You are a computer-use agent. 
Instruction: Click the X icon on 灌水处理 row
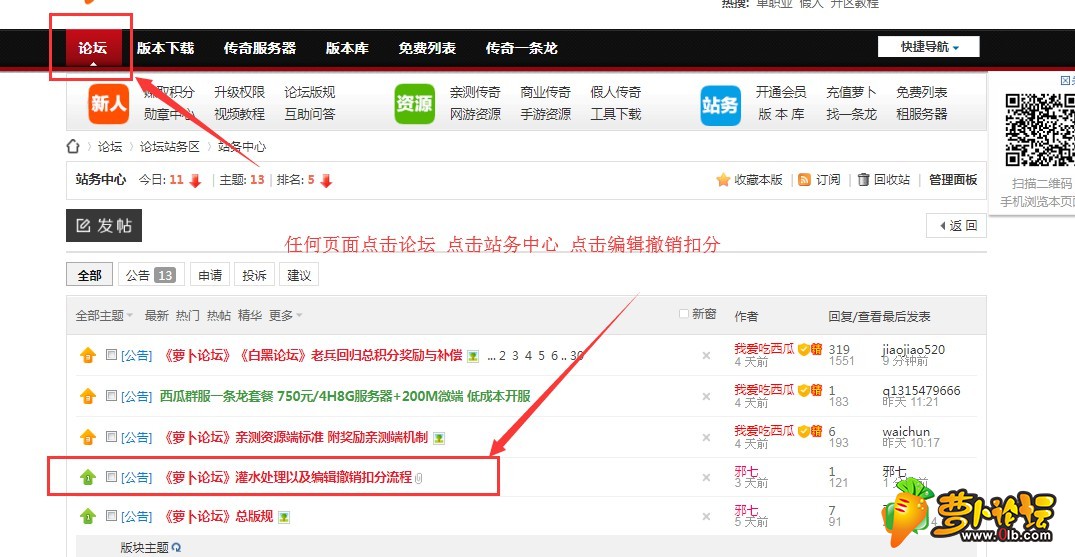[x=706, y=478]
